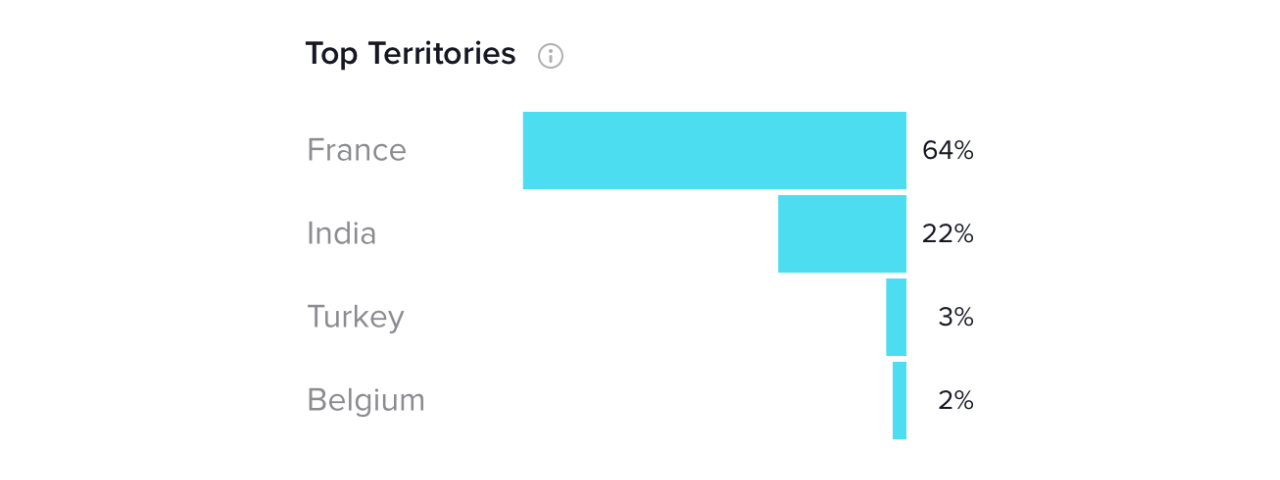Select the India territory label
This screenshot has width=1280, height=480.
point(342,234)
